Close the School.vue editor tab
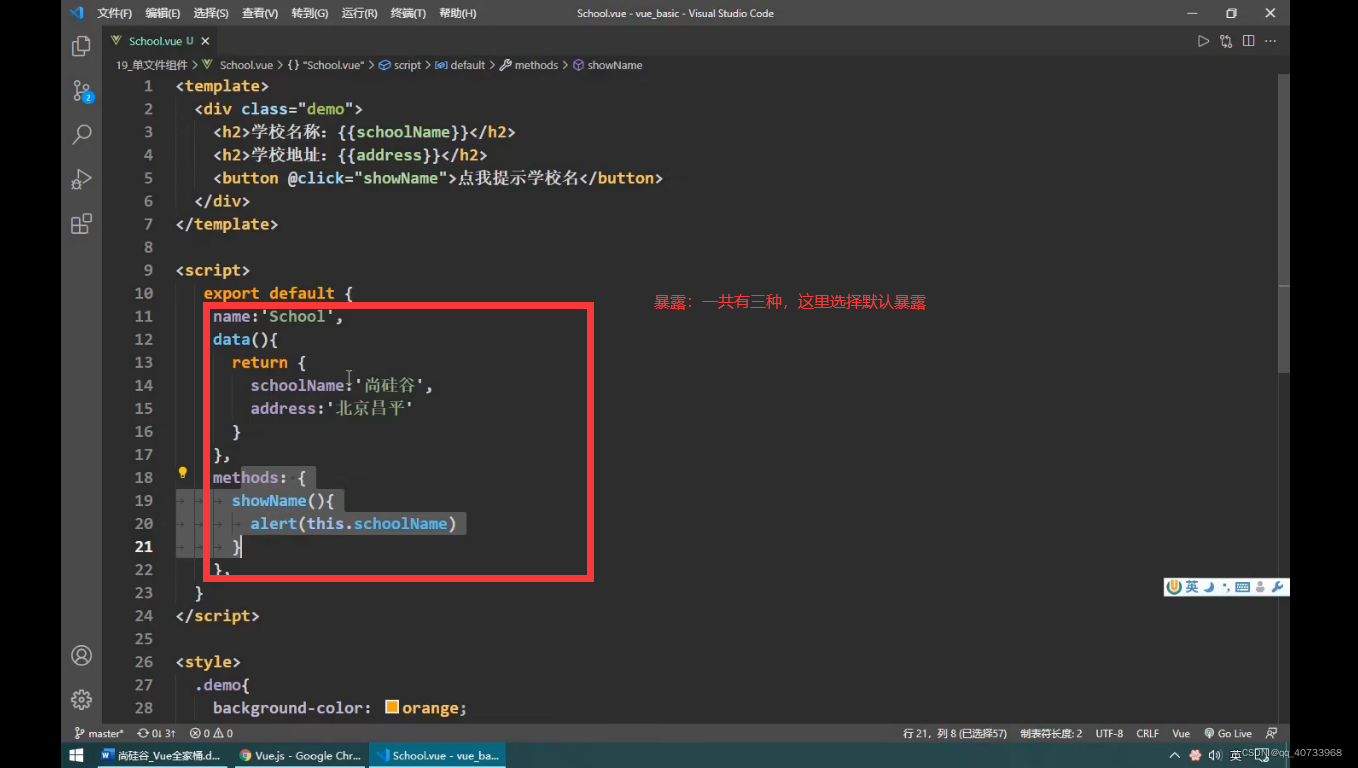This screenshot has height=768, width=1358. [206, 41]
